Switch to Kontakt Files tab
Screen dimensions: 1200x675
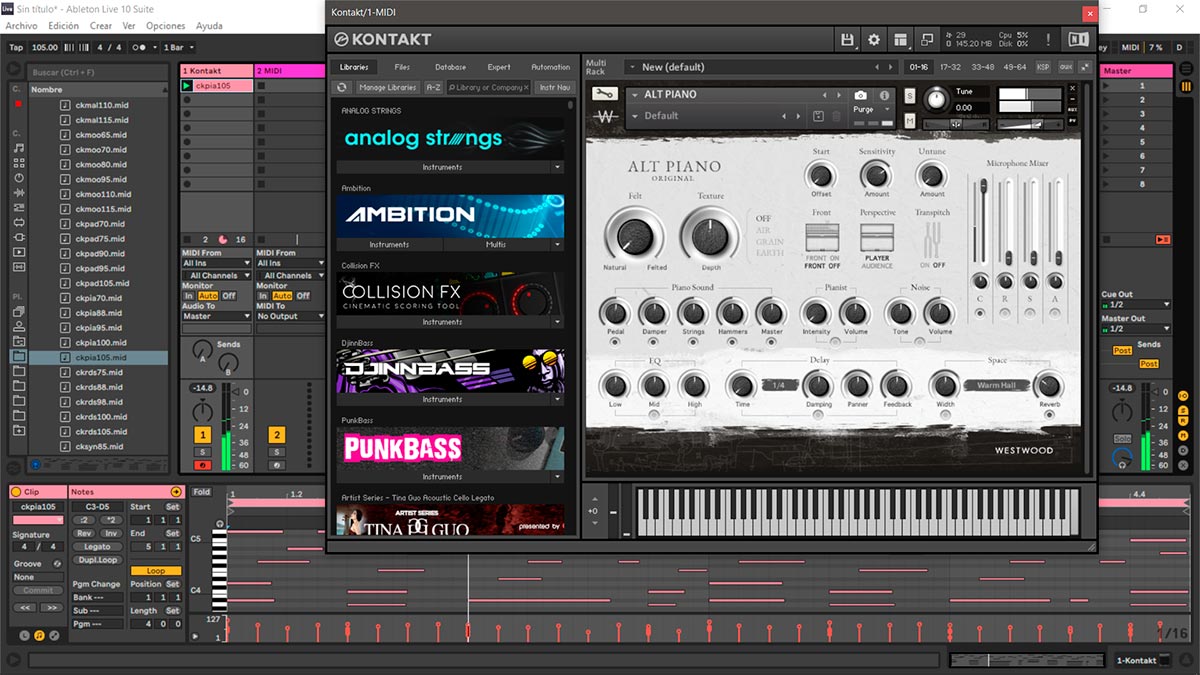[402, 67]
